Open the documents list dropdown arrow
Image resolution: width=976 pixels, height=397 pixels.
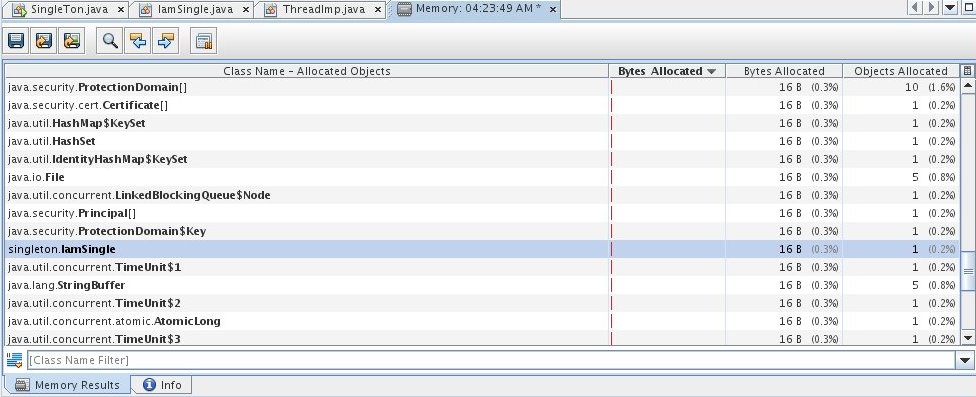950,7
